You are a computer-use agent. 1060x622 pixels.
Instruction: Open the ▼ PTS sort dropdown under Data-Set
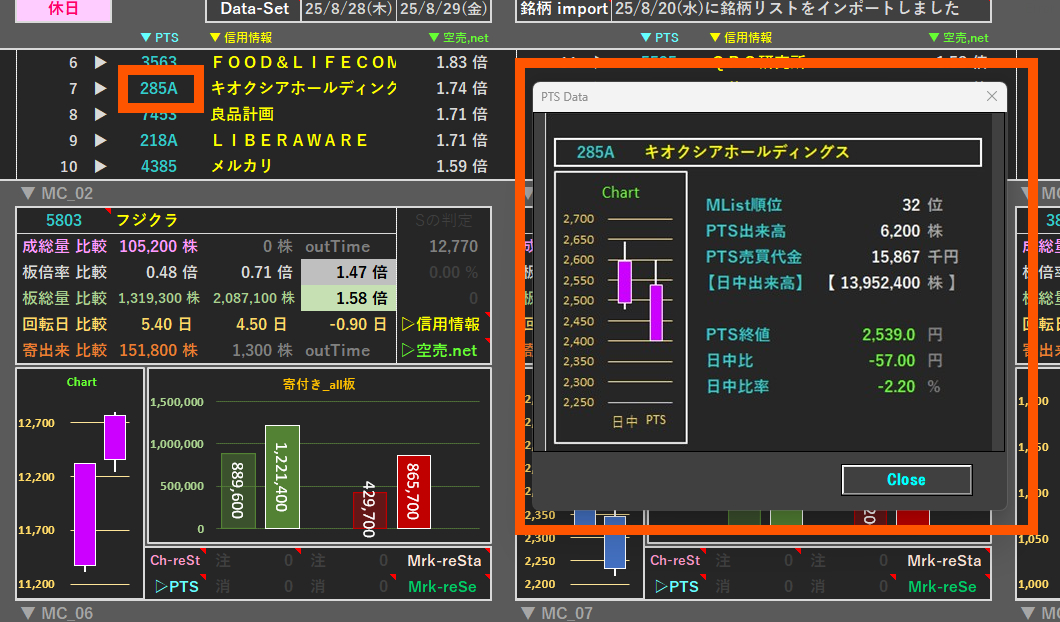tap(160, 37)
